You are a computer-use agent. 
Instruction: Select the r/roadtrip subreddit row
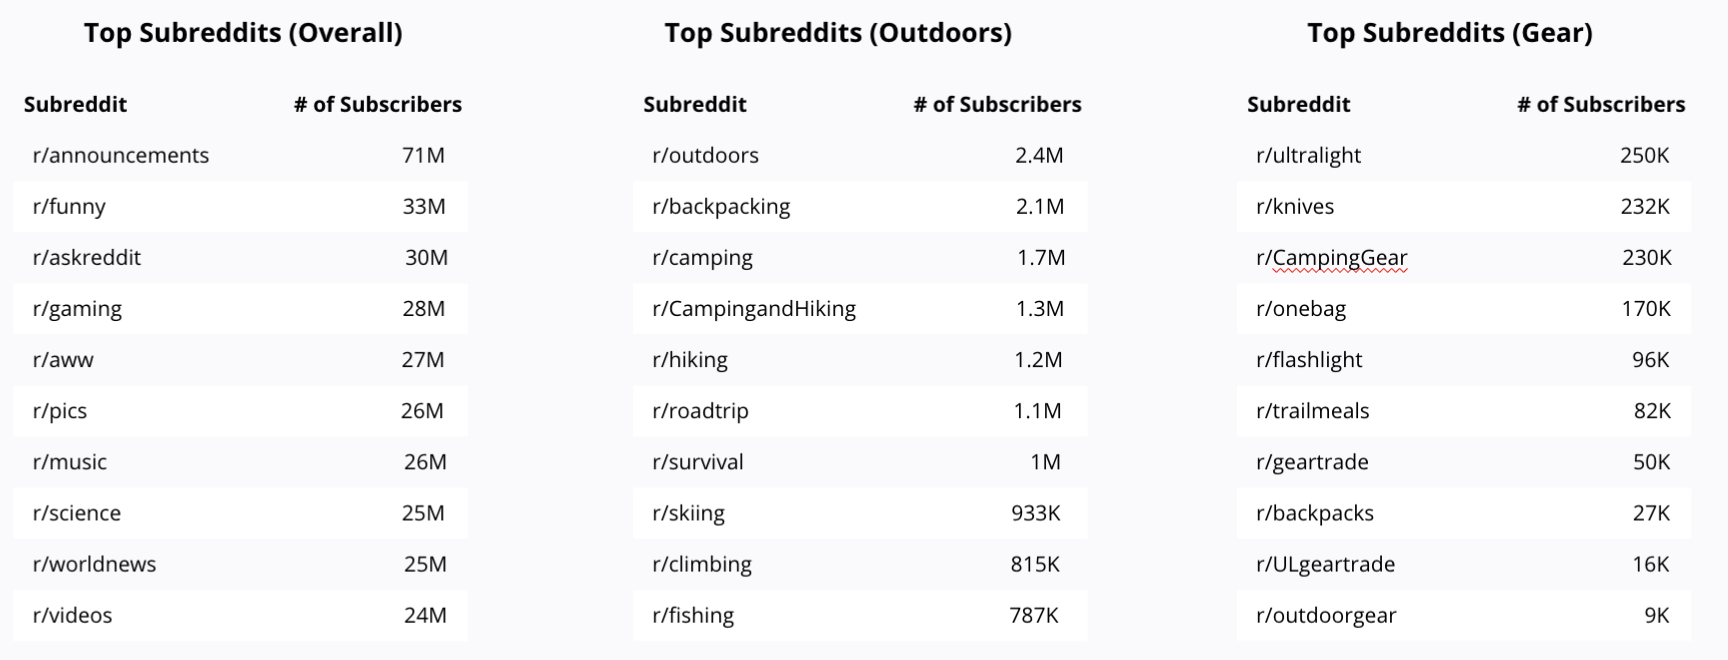(x=700, y=411)
